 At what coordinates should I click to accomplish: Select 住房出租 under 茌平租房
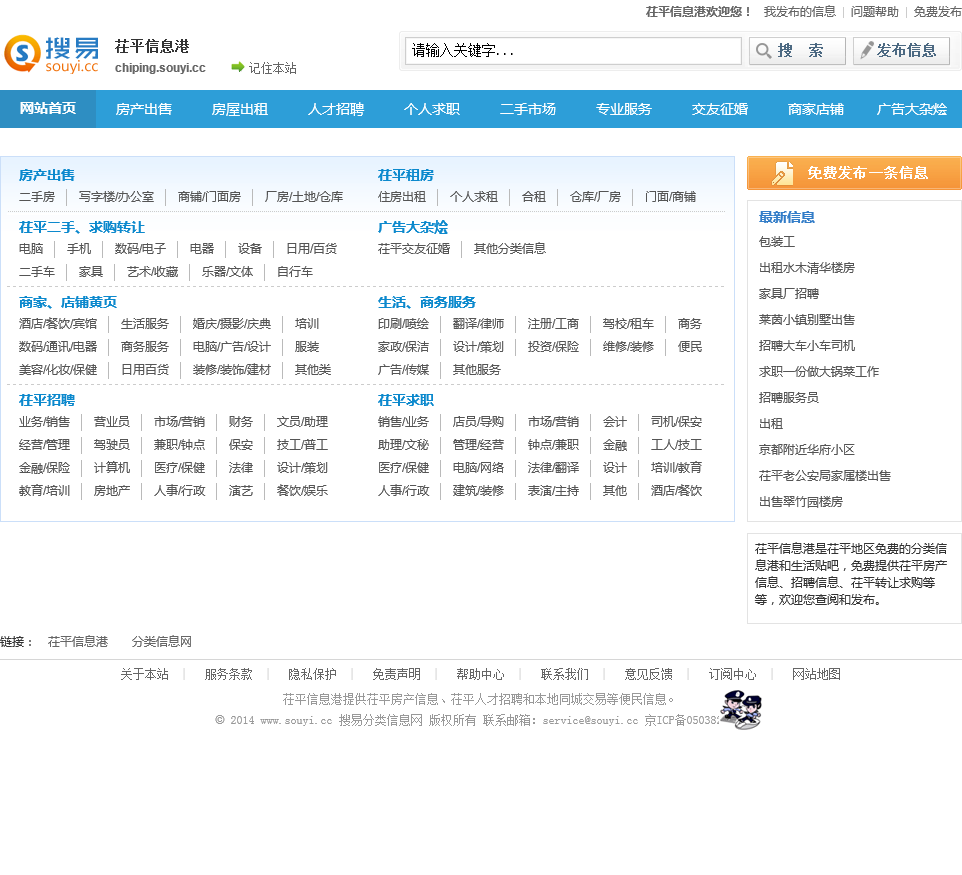coord(402,197)
